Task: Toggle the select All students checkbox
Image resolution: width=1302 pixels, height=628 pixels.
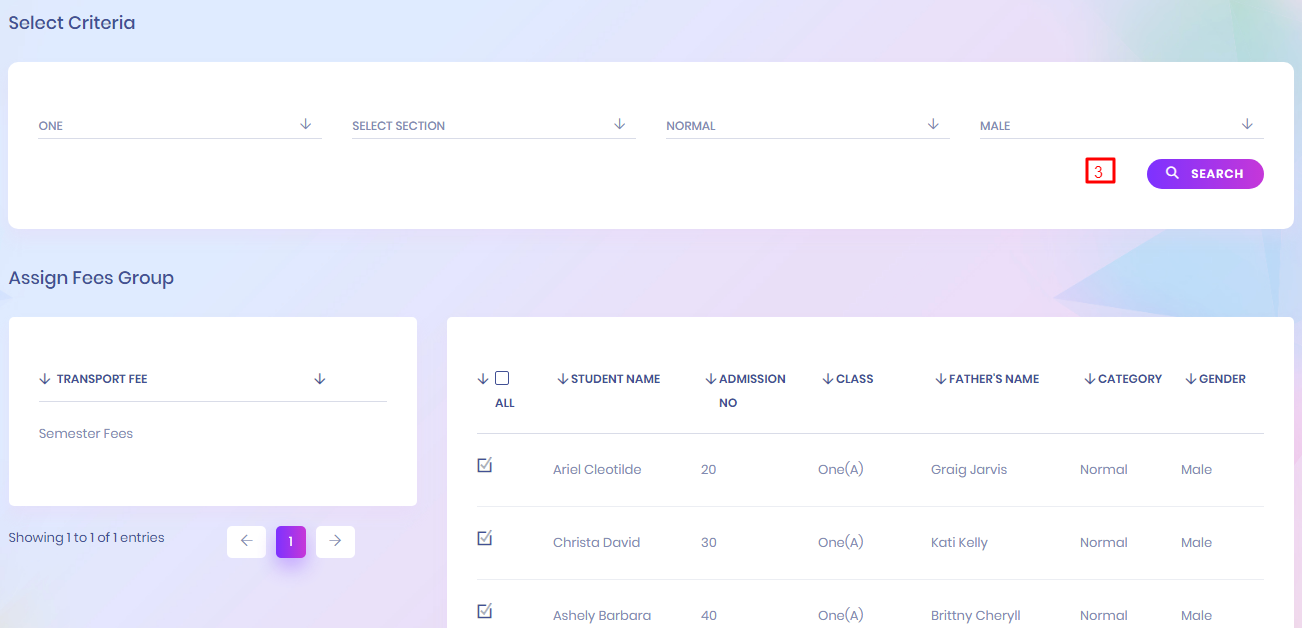Action: click(x=502, y=378)
